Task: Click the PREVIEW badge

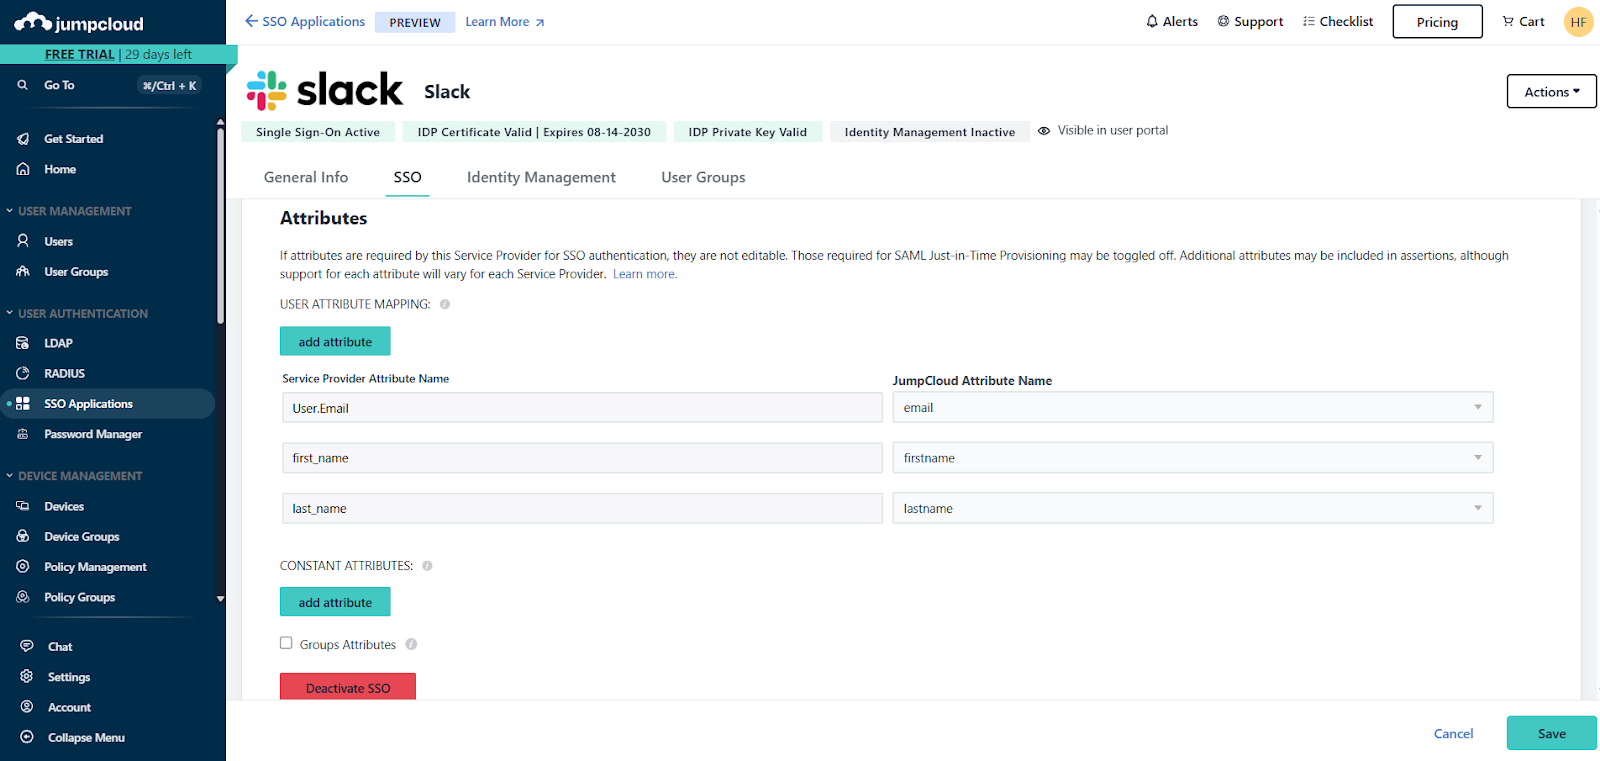Action: [x=415, y=22]
